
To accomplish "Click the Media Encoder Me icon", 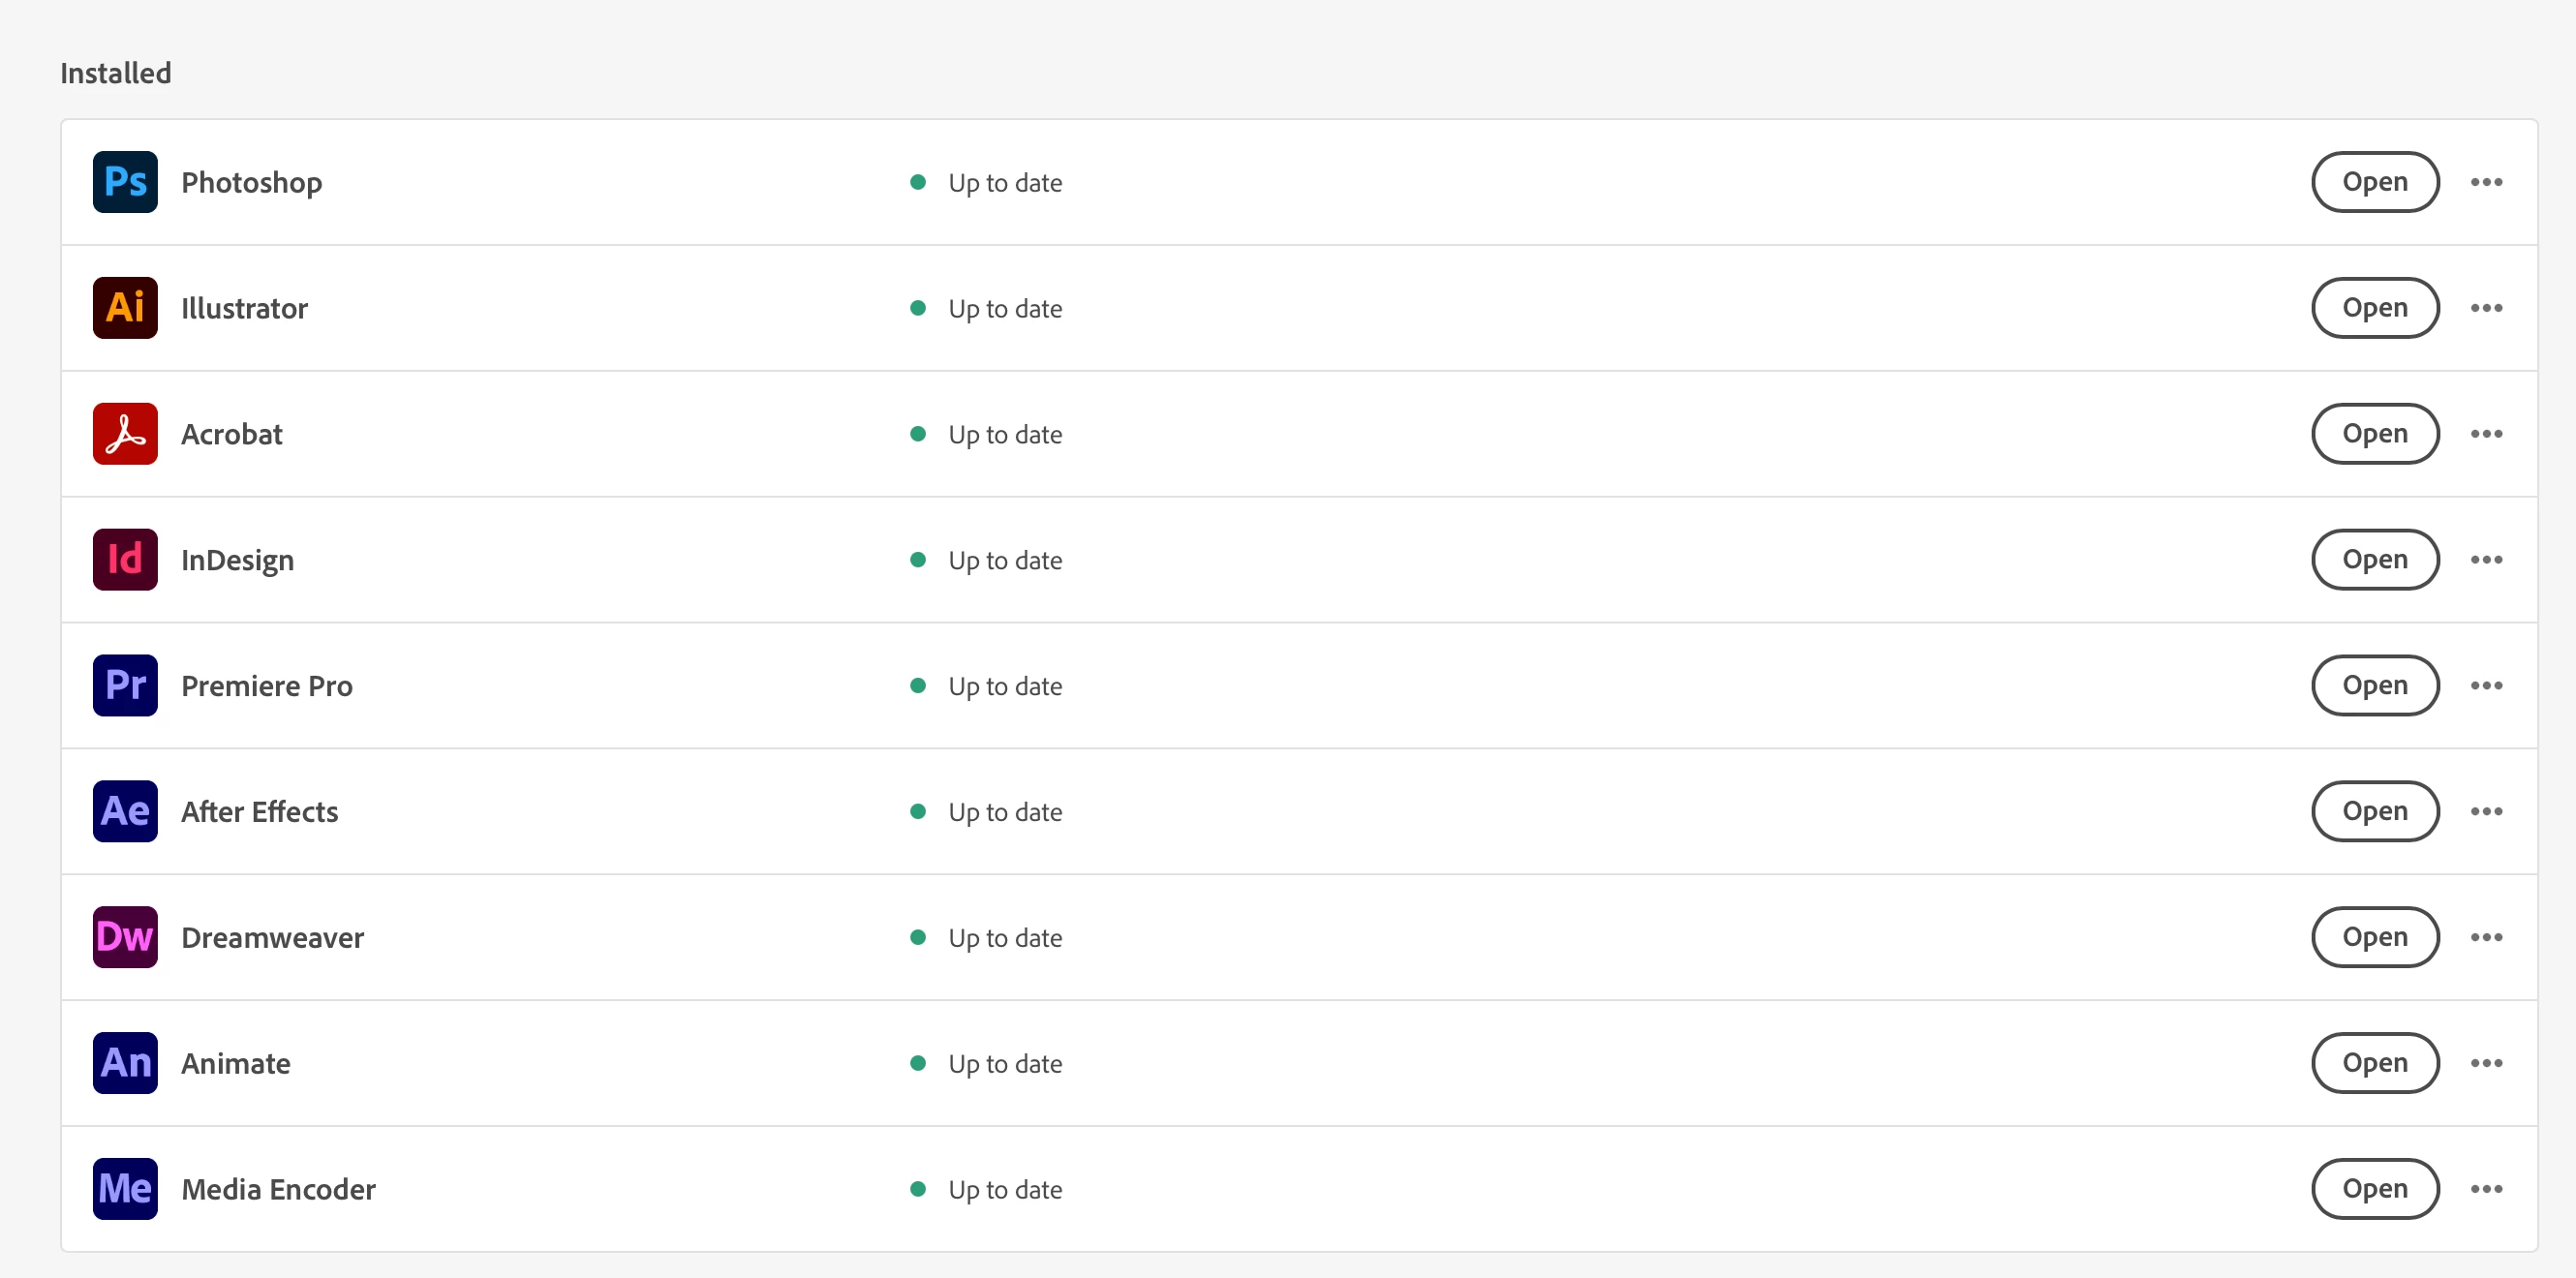I will coord(125,1189).
